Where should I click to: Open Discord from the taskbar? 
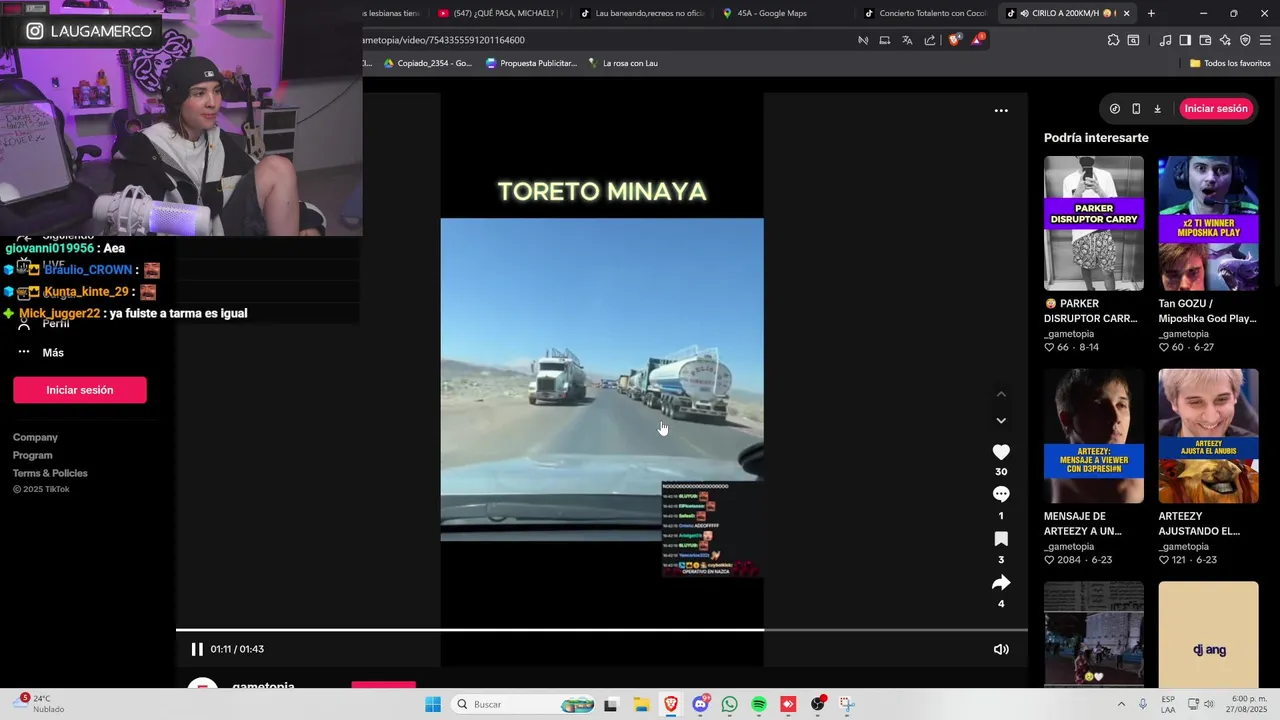coord(700,704)
